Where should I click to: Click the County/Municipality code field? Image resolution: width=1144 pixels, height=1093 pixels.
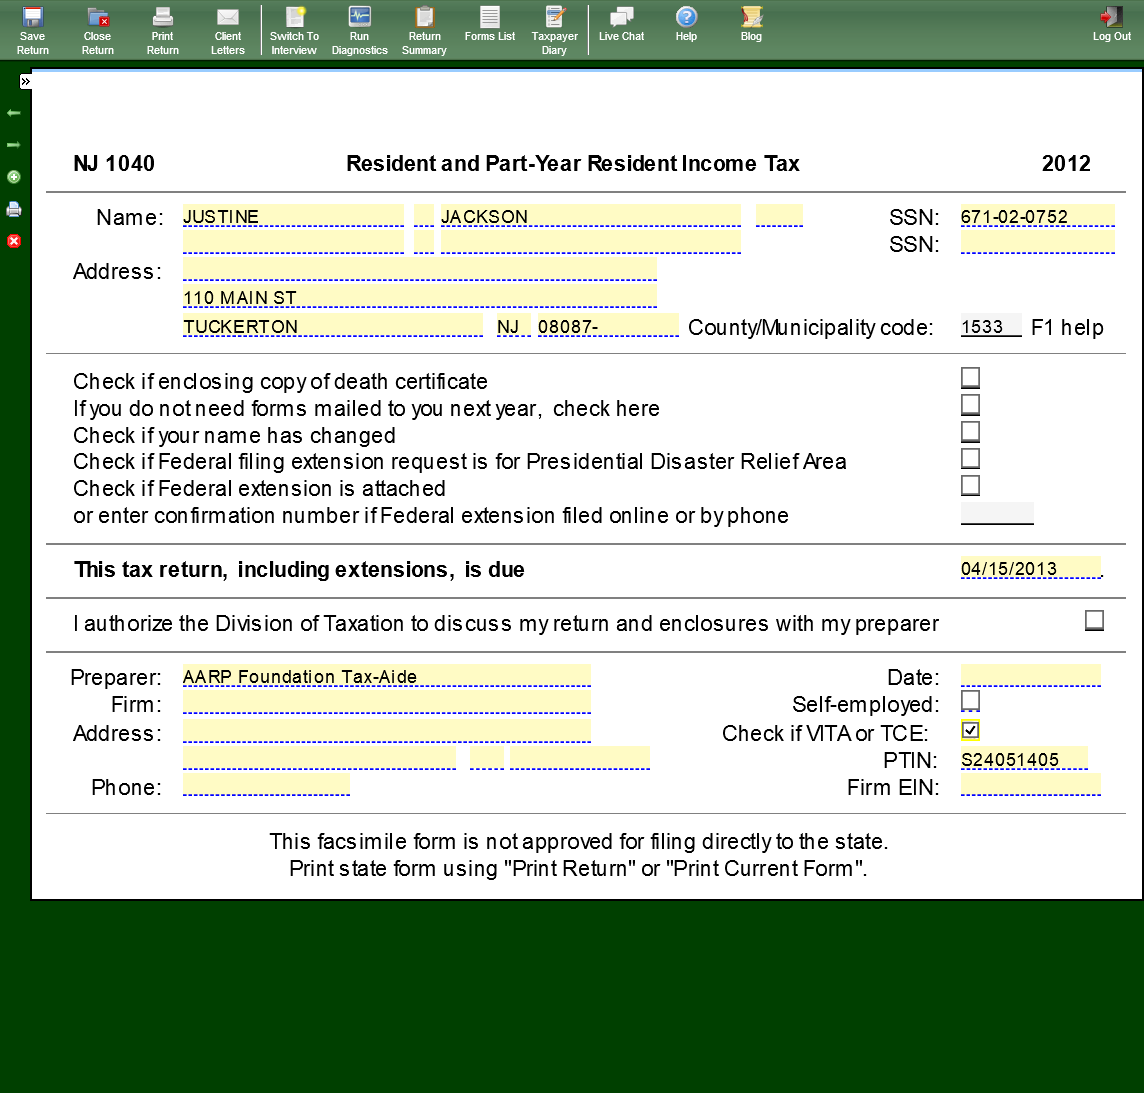coord(990,327)
